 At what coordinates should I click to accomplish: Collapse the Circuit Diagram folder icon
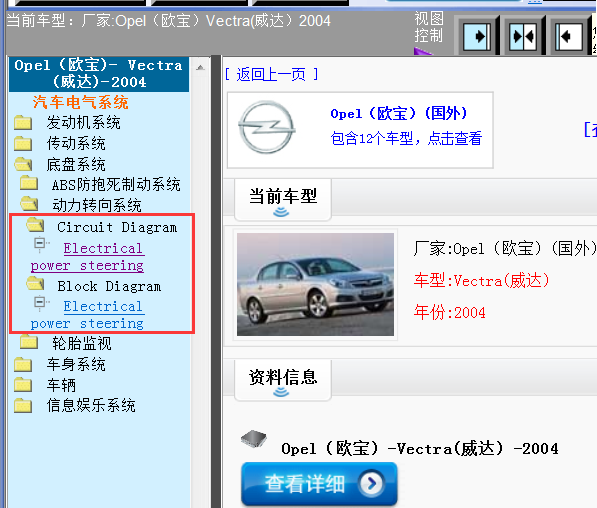35,225
